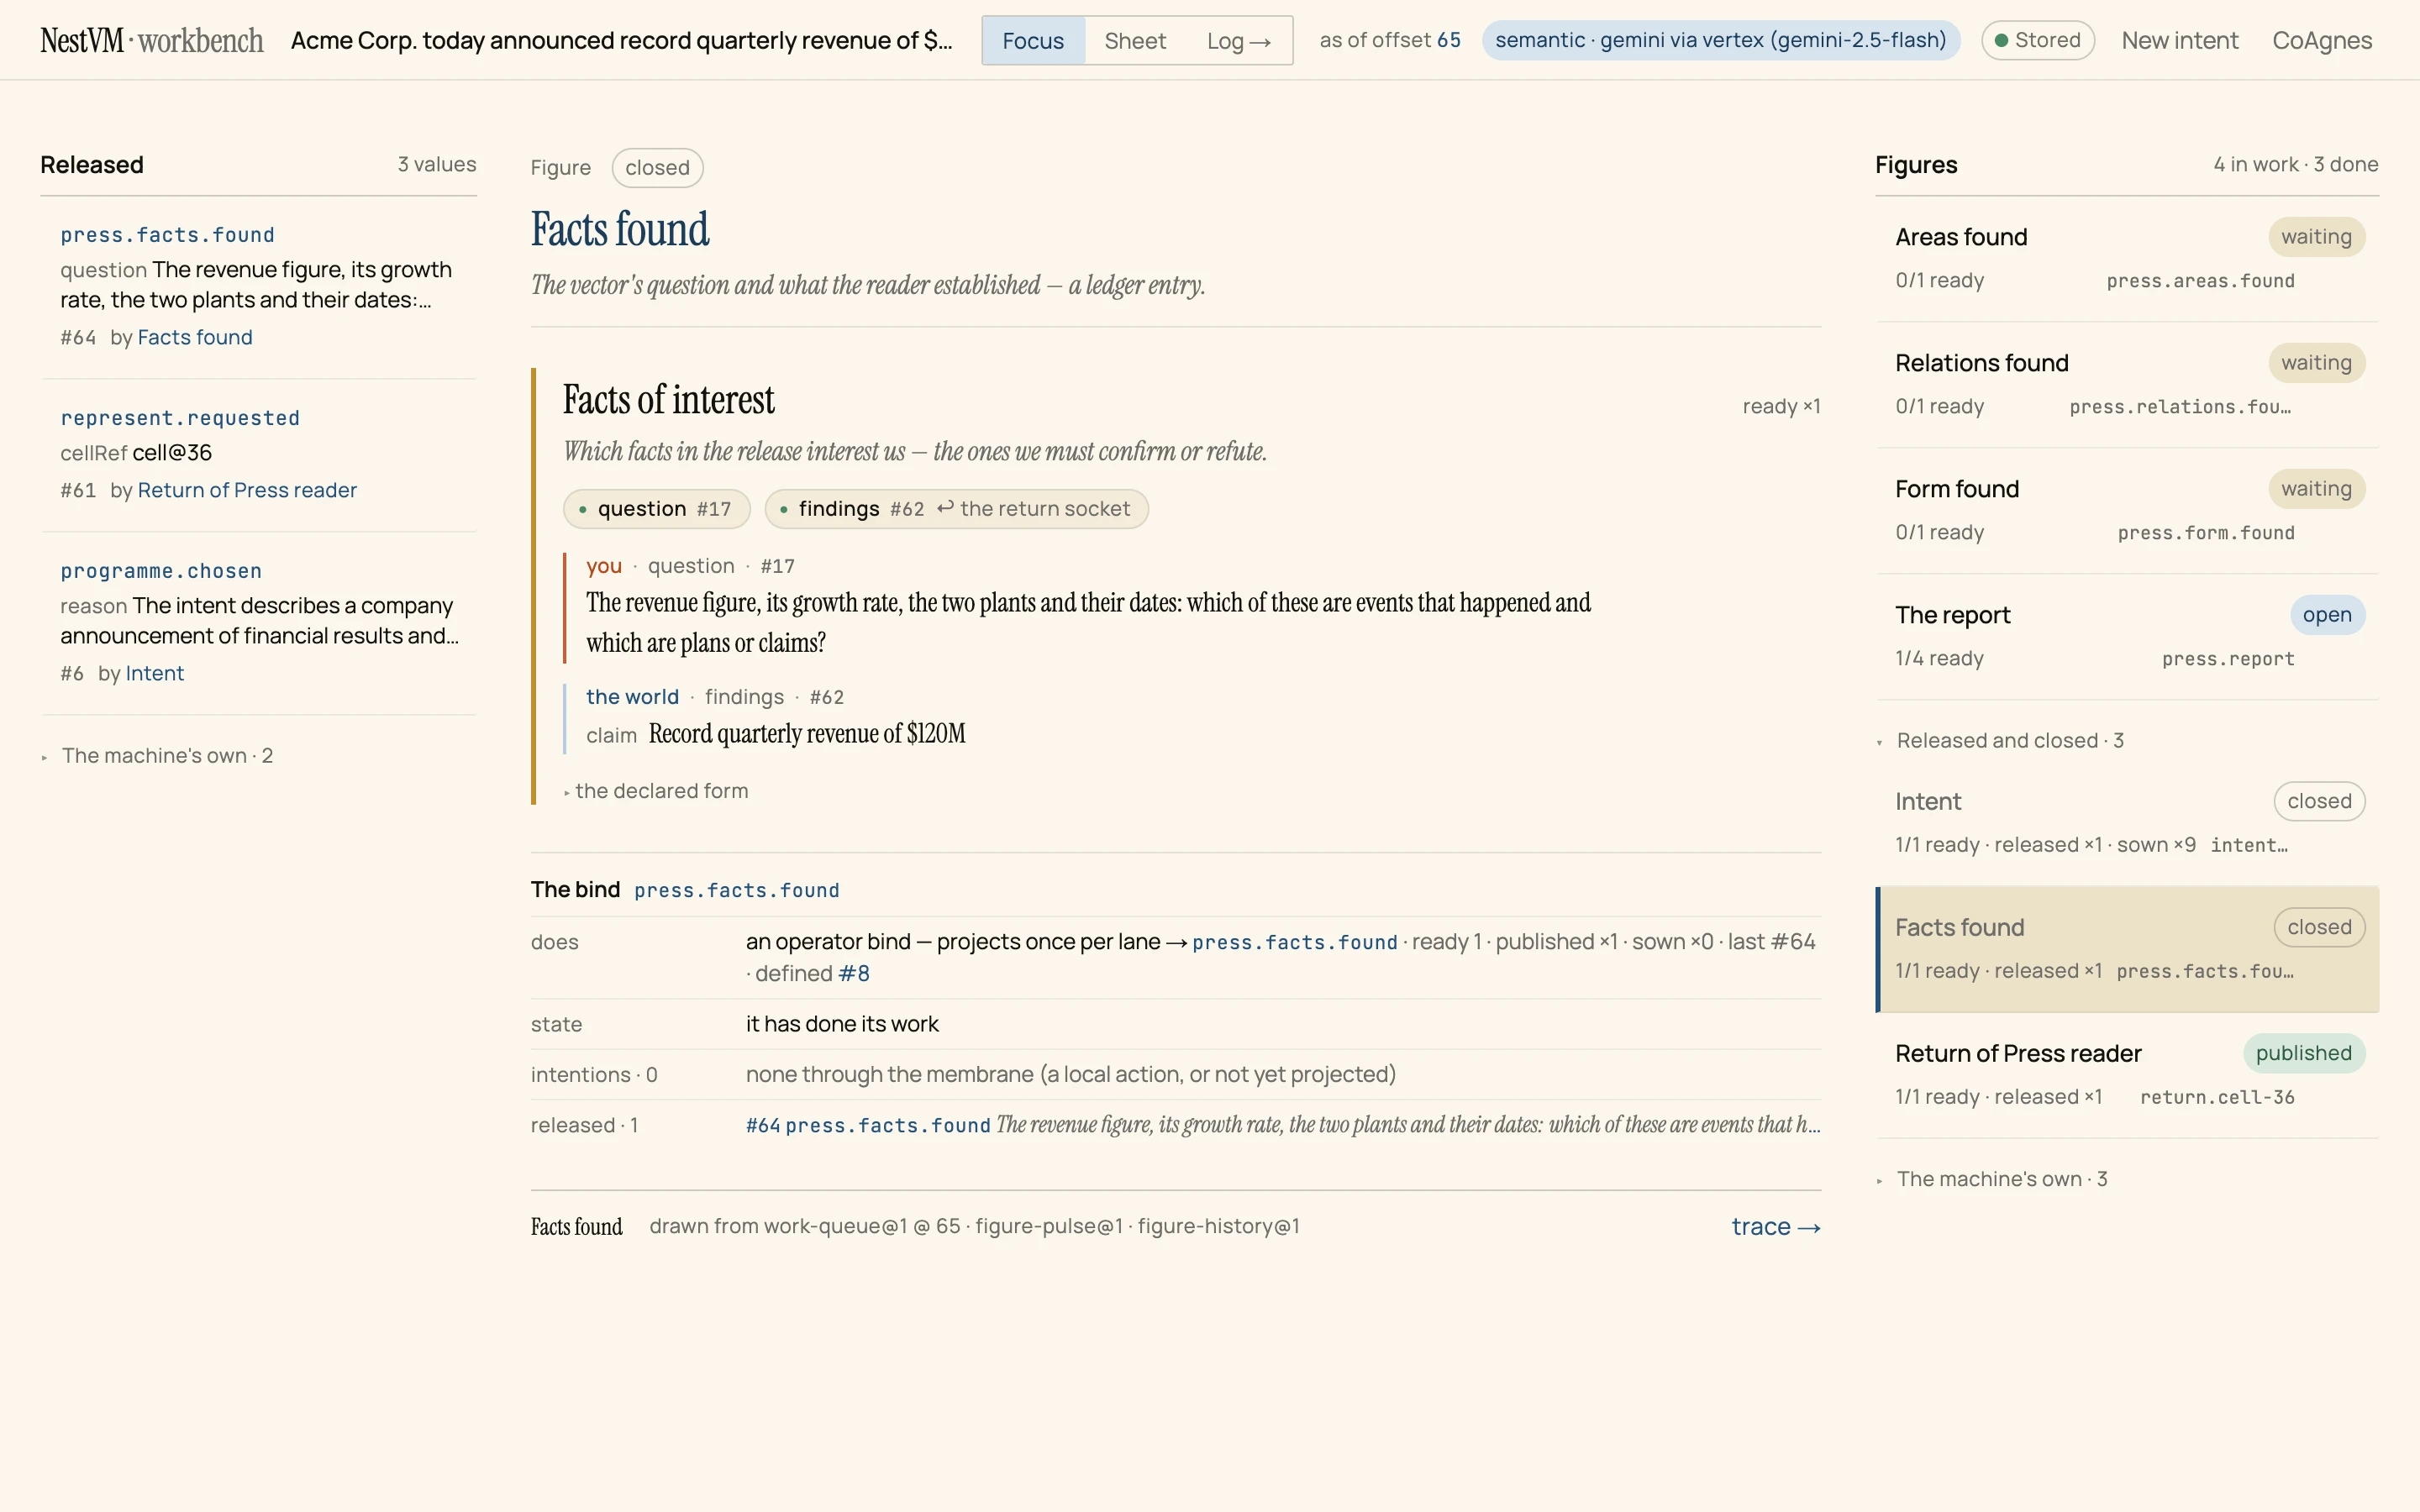
Task: Select The report figure
Action: pyautogui.click(x=2127, y=637)
